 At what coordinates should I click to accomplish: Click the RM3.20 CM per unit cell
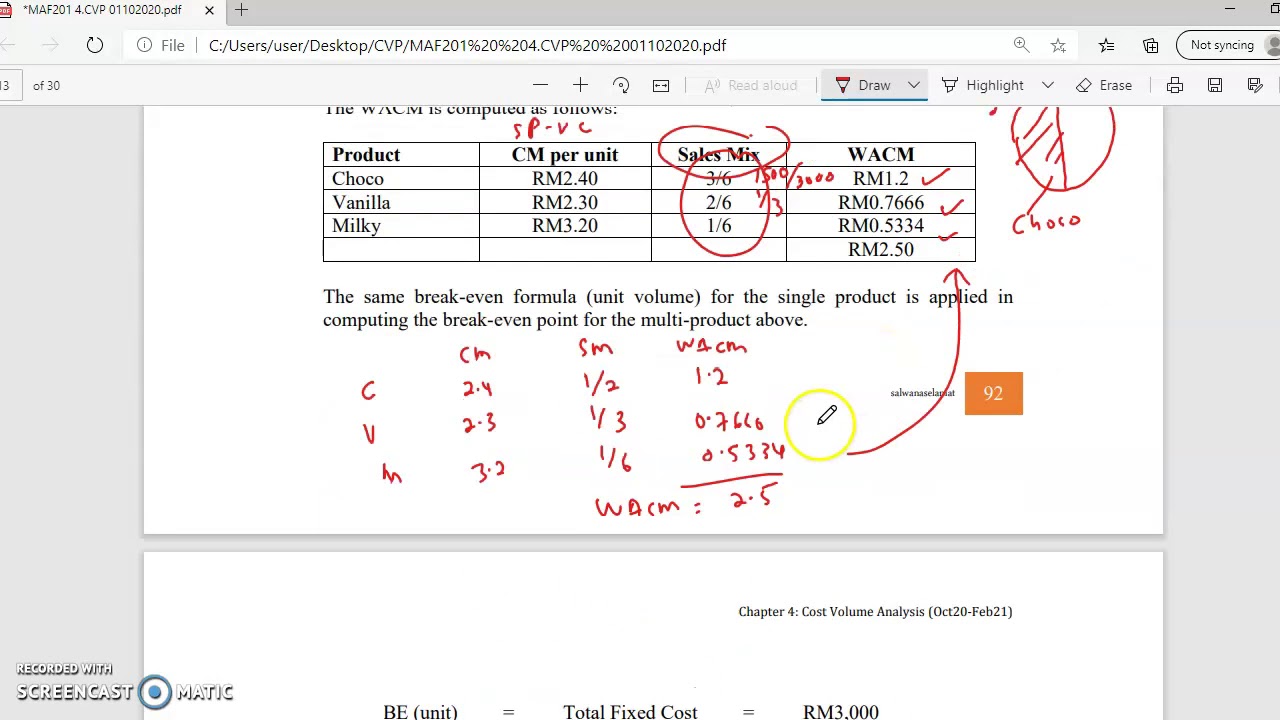pos(565,226)
